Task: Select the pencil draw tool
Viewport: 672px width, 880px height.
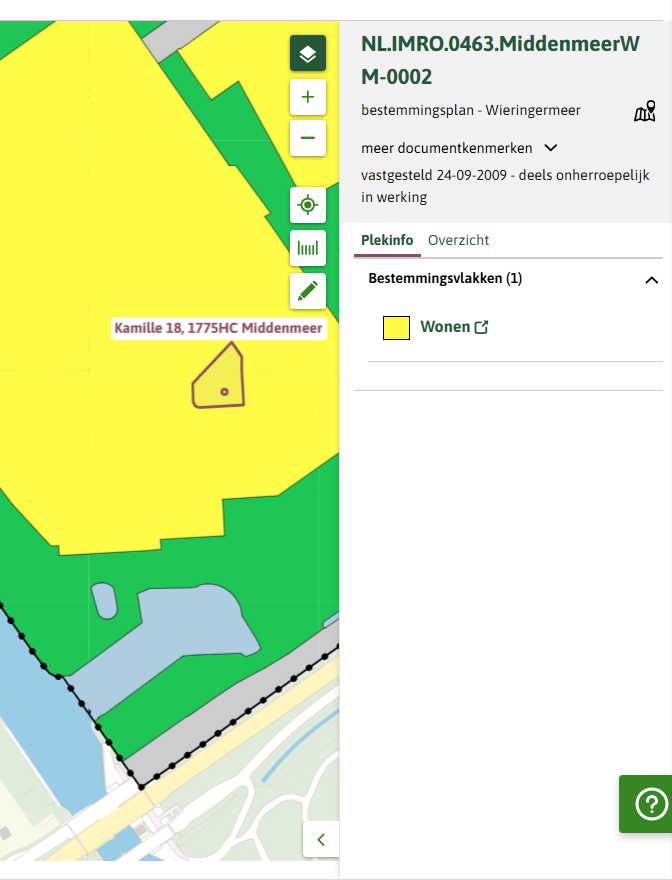Action: pyautogui.click(x=308, y=291)
